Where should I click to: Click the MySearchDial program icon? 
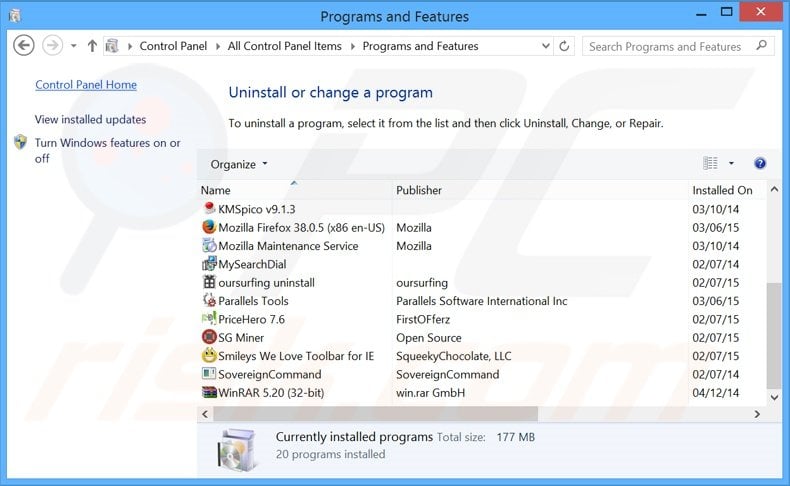(x=209, y=263)
